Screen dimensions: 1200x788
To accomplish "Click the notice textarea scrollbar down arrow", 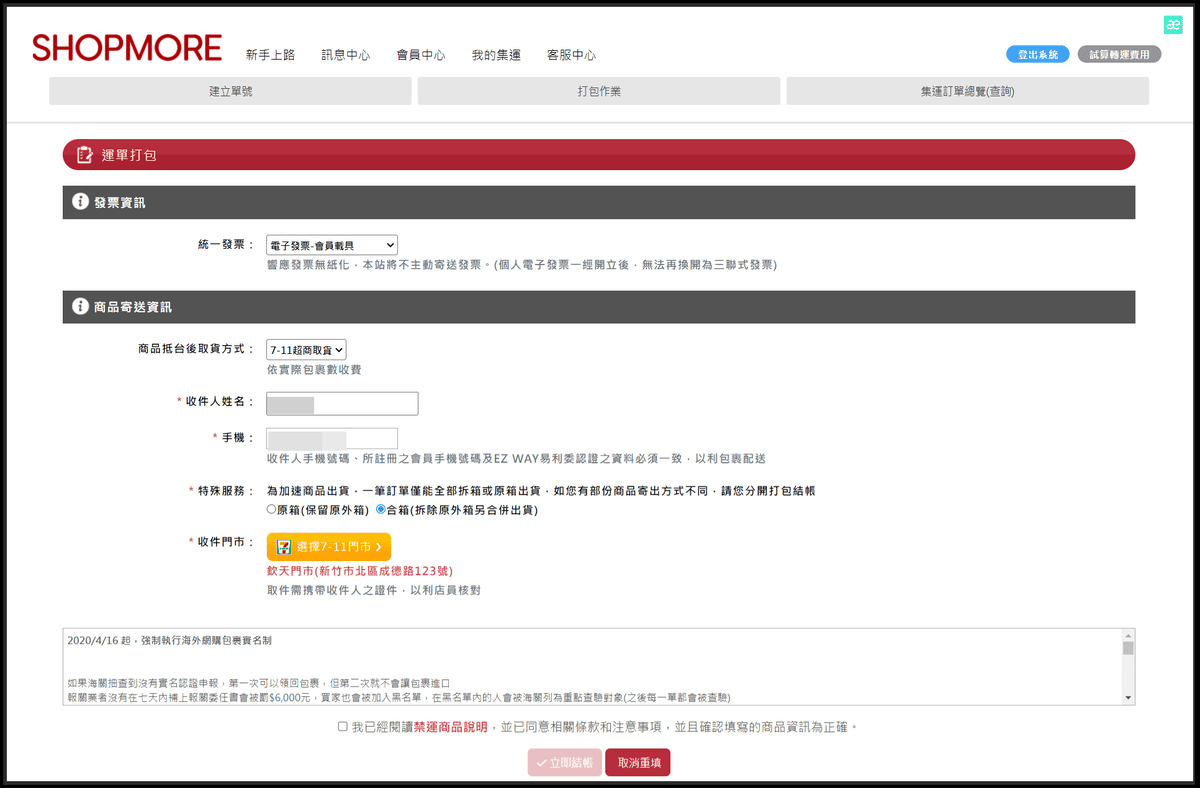I will 1128,695.
